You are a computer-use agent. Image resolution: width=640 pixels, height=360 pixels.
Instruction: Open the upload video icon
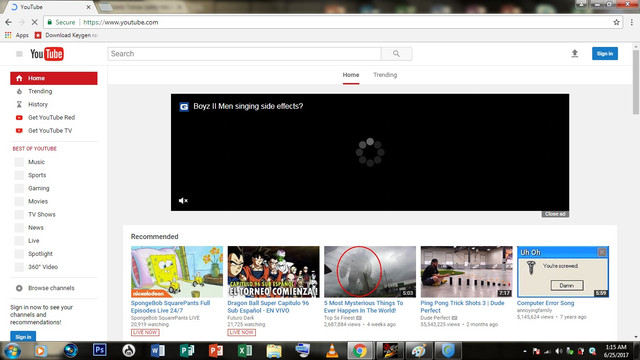(x=575, y=53)
